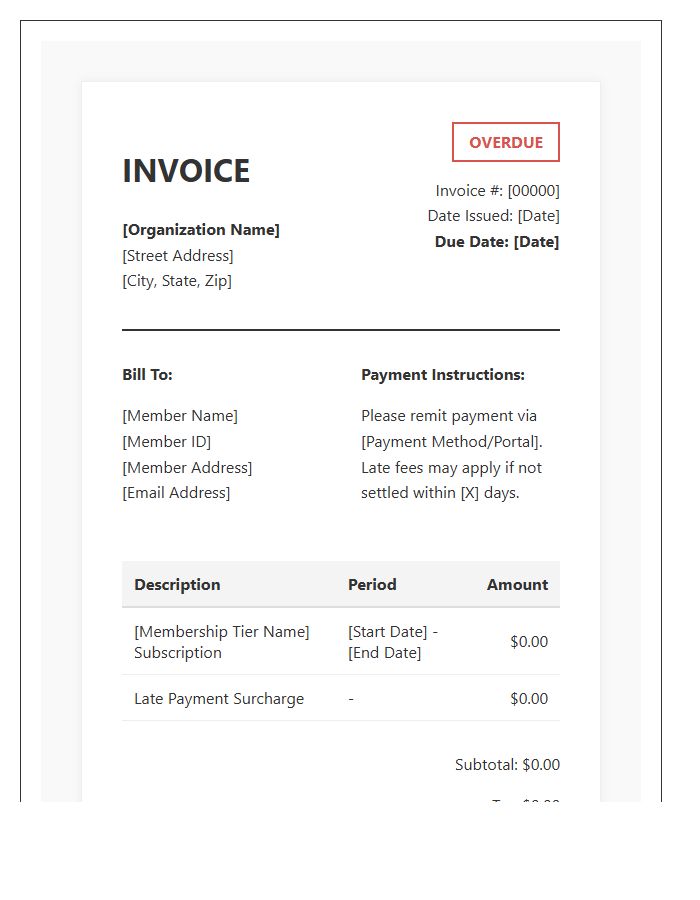Click the Subscription row's $0.00 amount
This screenshot has width=700, height=900.
[529, 642]
